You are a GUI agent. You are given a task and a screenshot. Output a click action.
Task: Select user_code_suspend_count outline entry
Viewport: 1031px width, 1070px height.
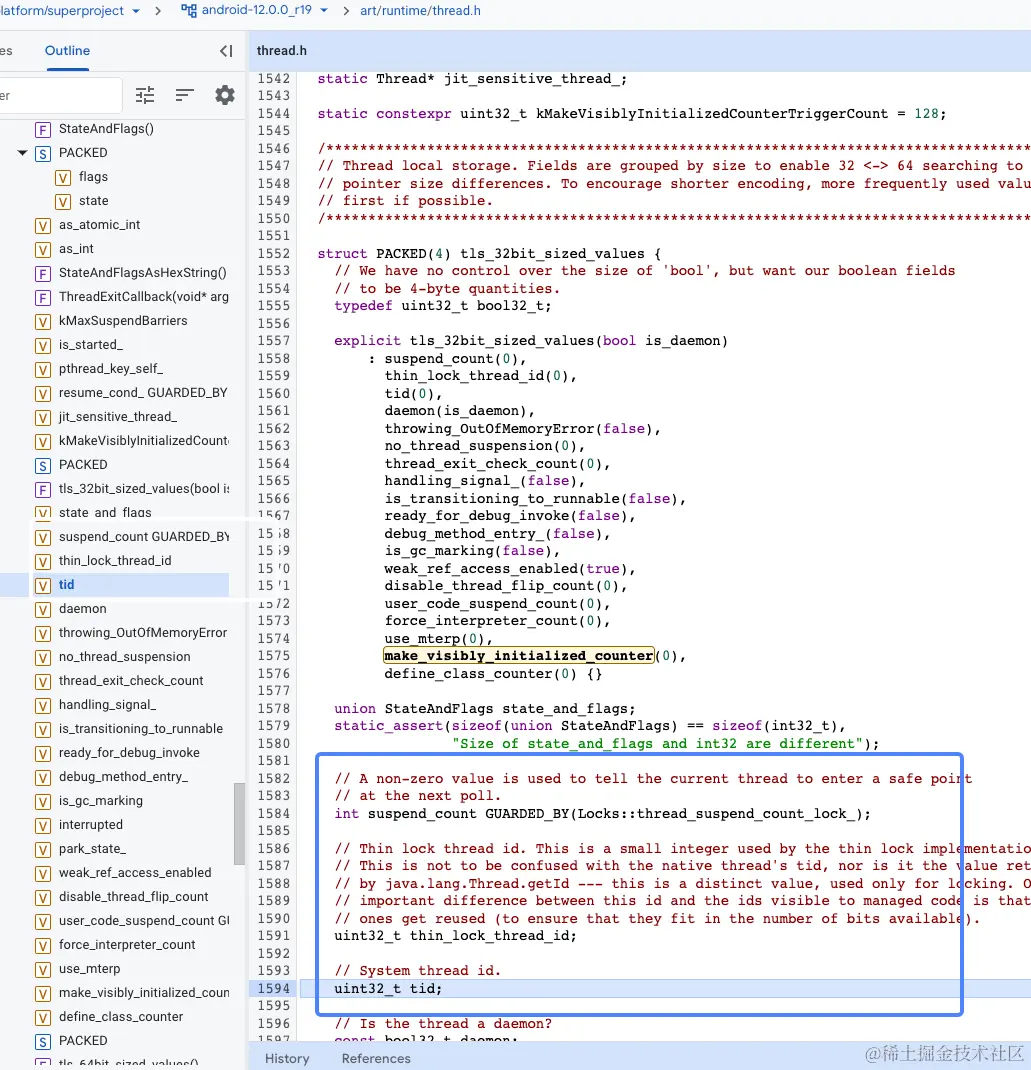(144, 921)
